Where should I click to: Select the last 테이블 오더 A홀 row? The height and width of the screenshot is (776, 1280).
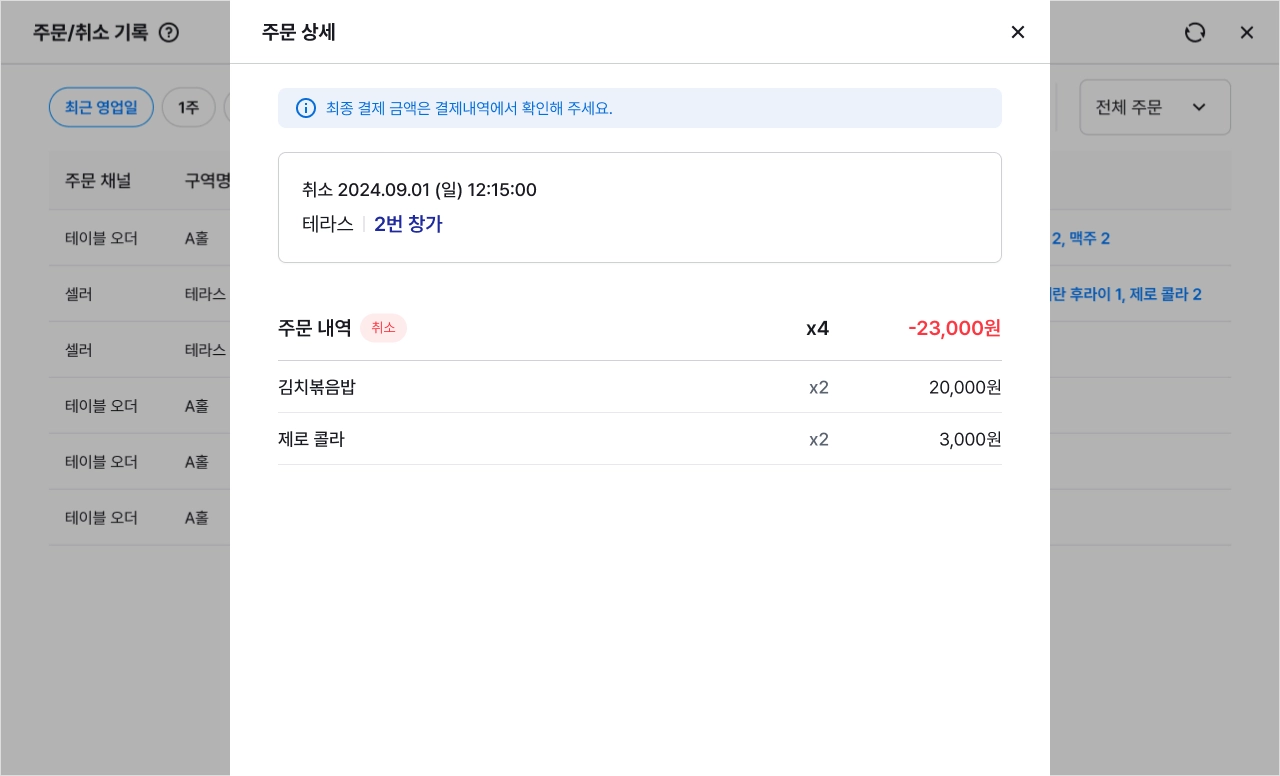tap(139, 518)
